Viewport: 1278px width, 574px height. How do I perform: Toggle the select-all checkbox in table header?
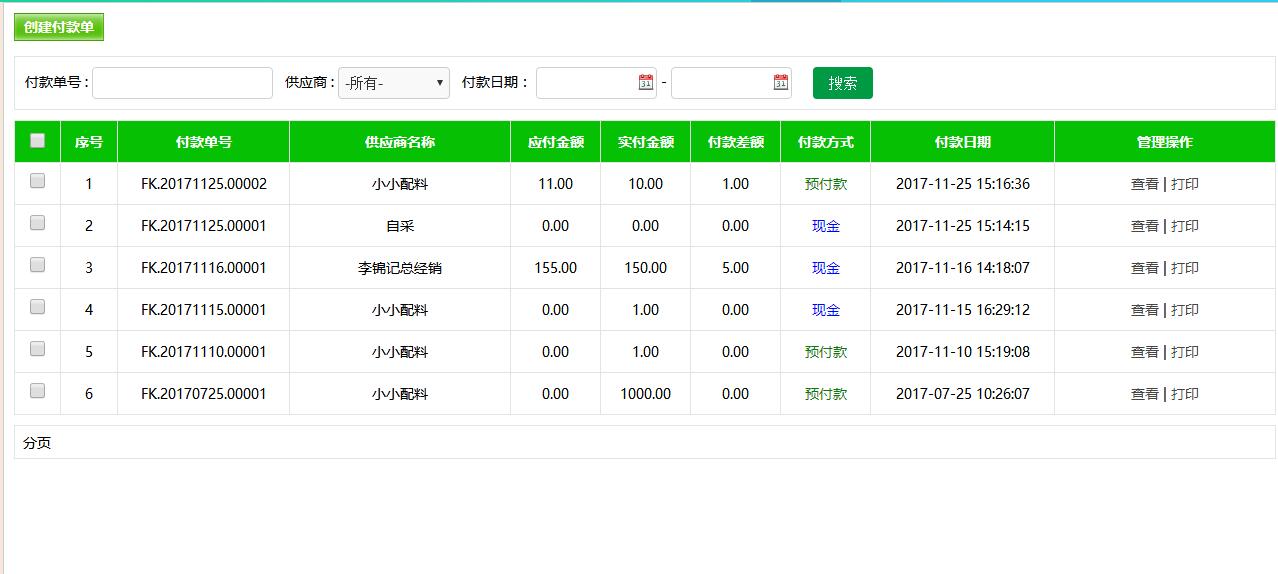pyautogui.click(x=38, y=141)
